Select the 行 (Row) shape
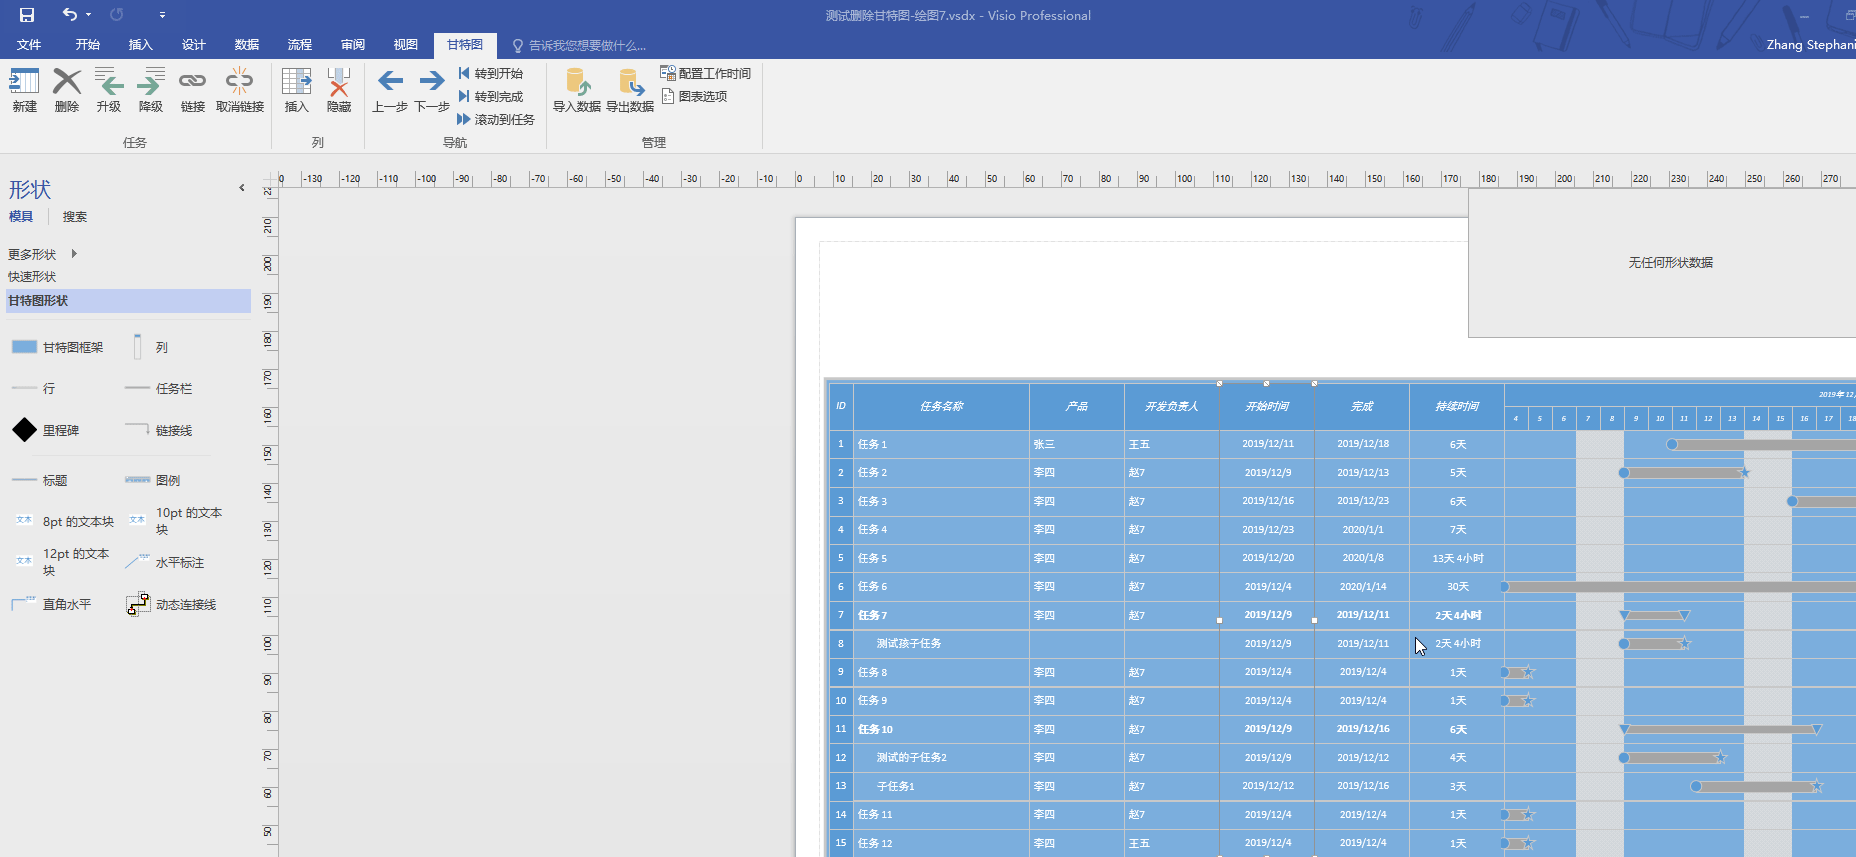 pyautogui.click(x=33, y=388)
